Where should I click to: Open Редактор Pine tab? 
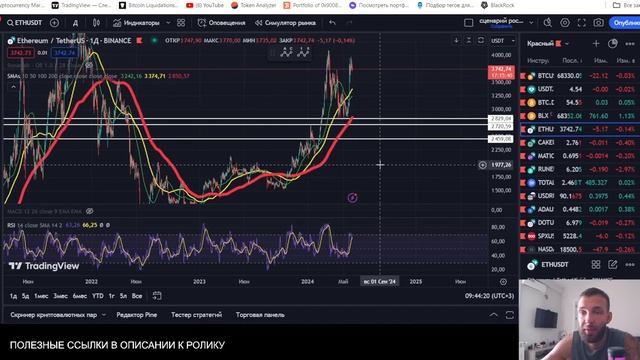coord(137,315)
